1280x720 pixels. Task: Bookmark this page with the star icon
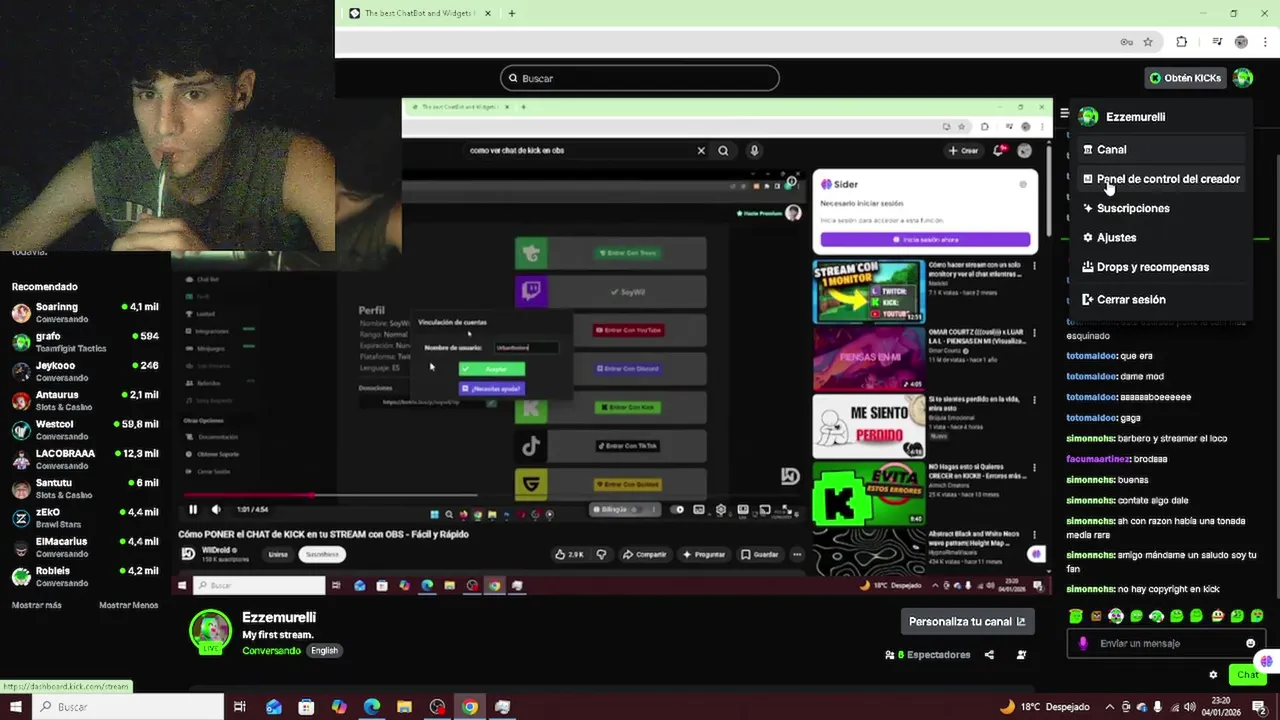(1148, 42)
